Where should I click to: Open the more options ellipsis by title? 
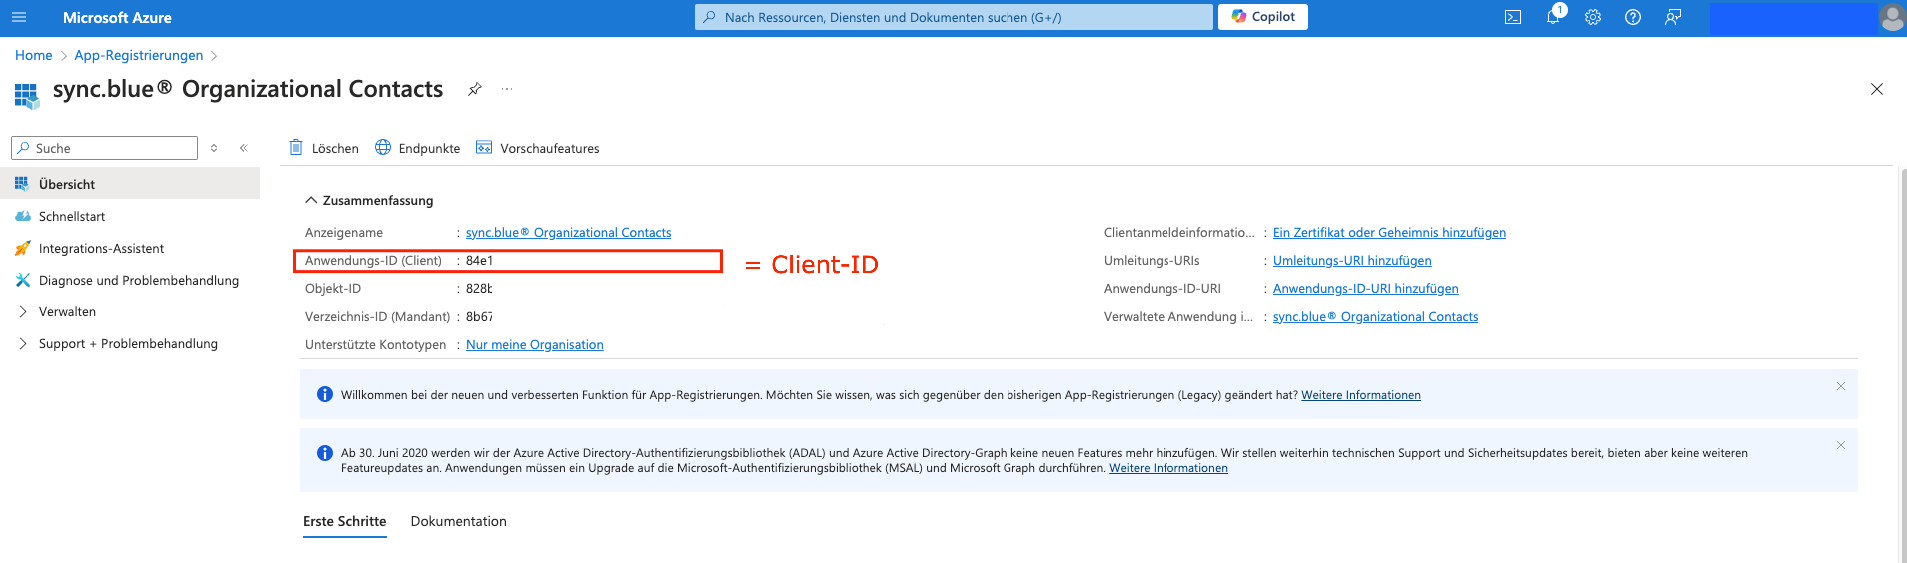point(507,89)
